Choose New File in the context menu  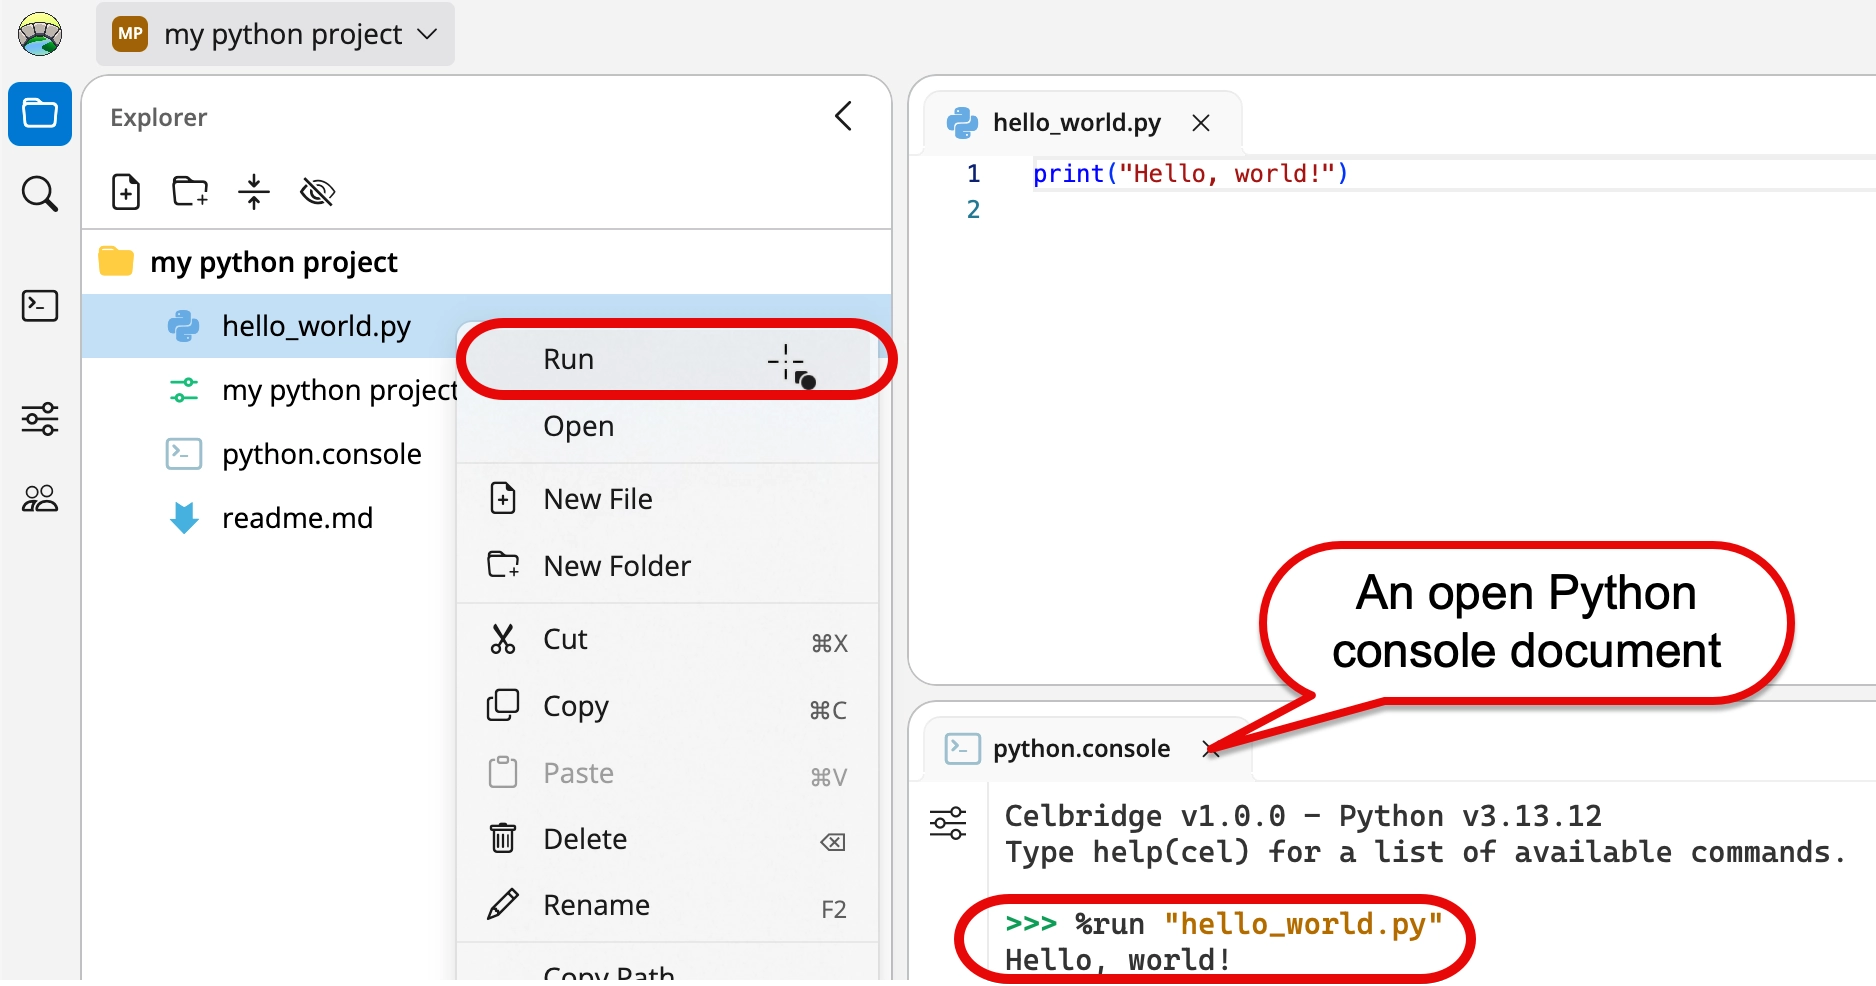tap(668, 499)
